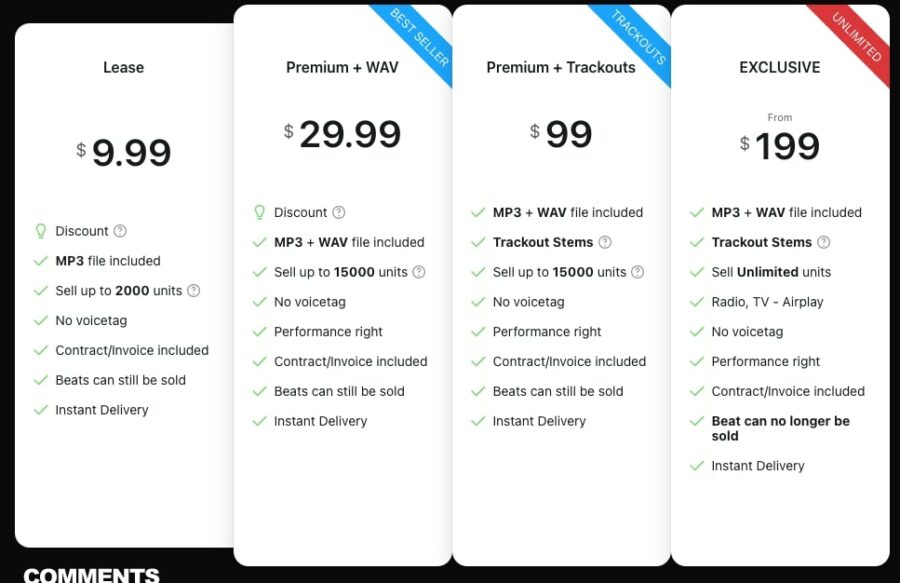Click the $199 Exclusive price

(x=780, y=146)
